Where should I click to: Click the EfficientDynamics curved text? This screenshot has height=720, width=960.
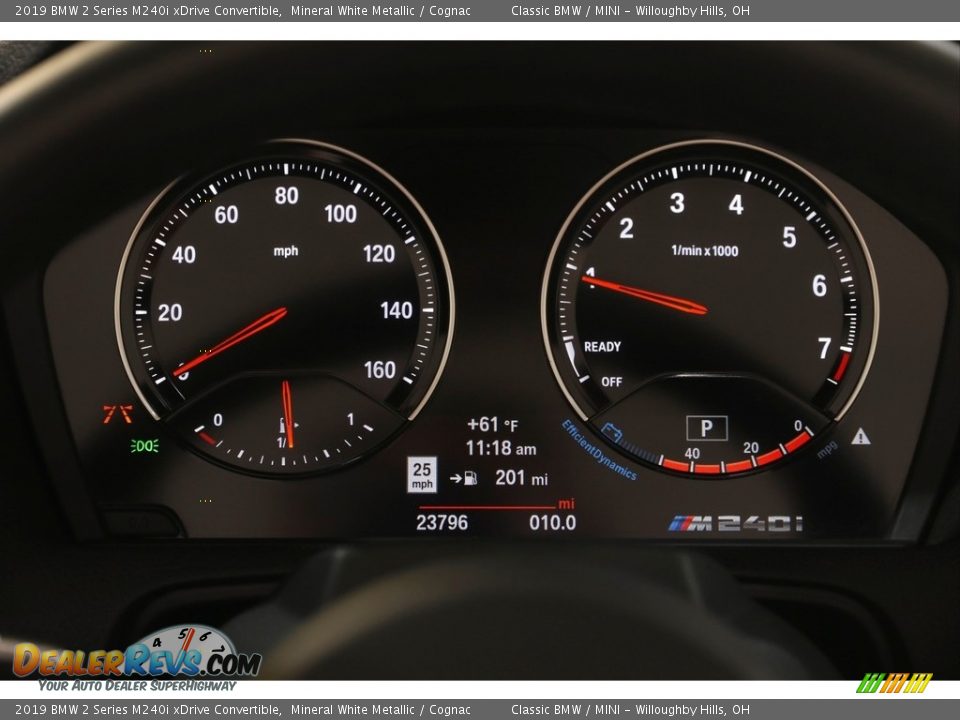[x=598, y=451]
